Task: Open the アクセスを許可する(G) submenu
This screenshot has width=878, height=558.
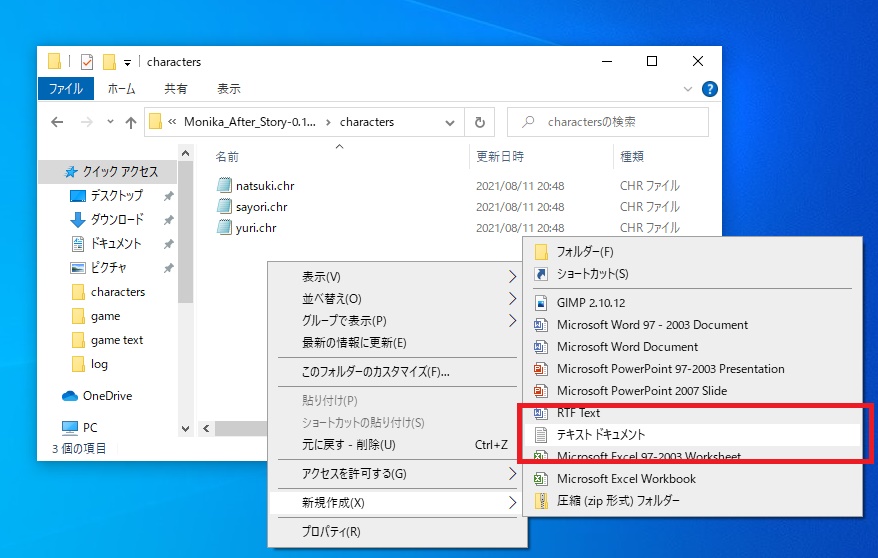Action: click(x=398, y=474)
